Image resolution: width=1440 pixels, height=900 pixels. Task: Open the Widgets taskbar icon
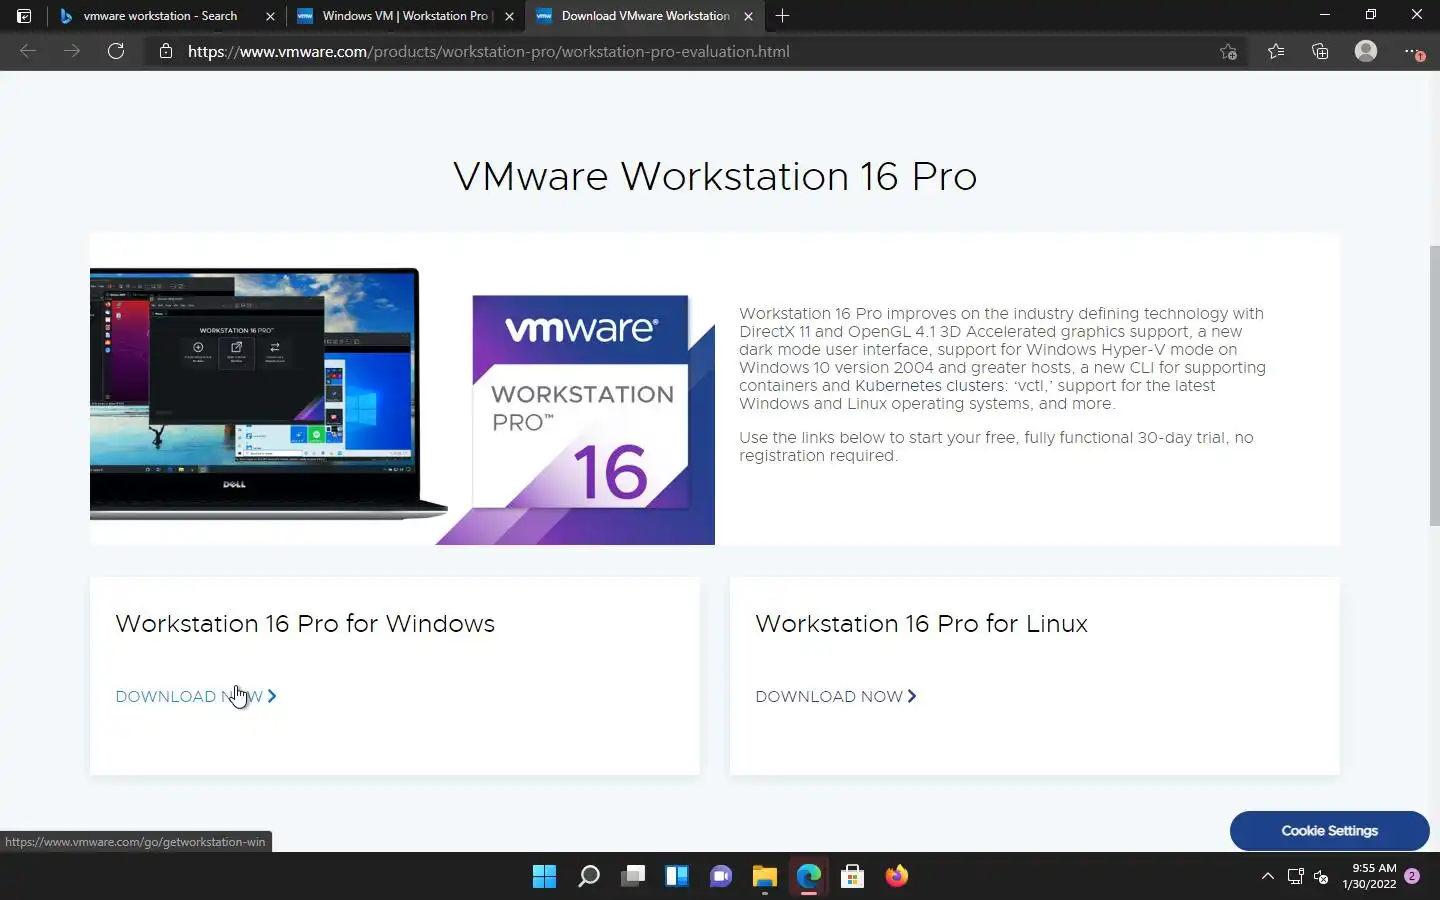pos(677,876)
